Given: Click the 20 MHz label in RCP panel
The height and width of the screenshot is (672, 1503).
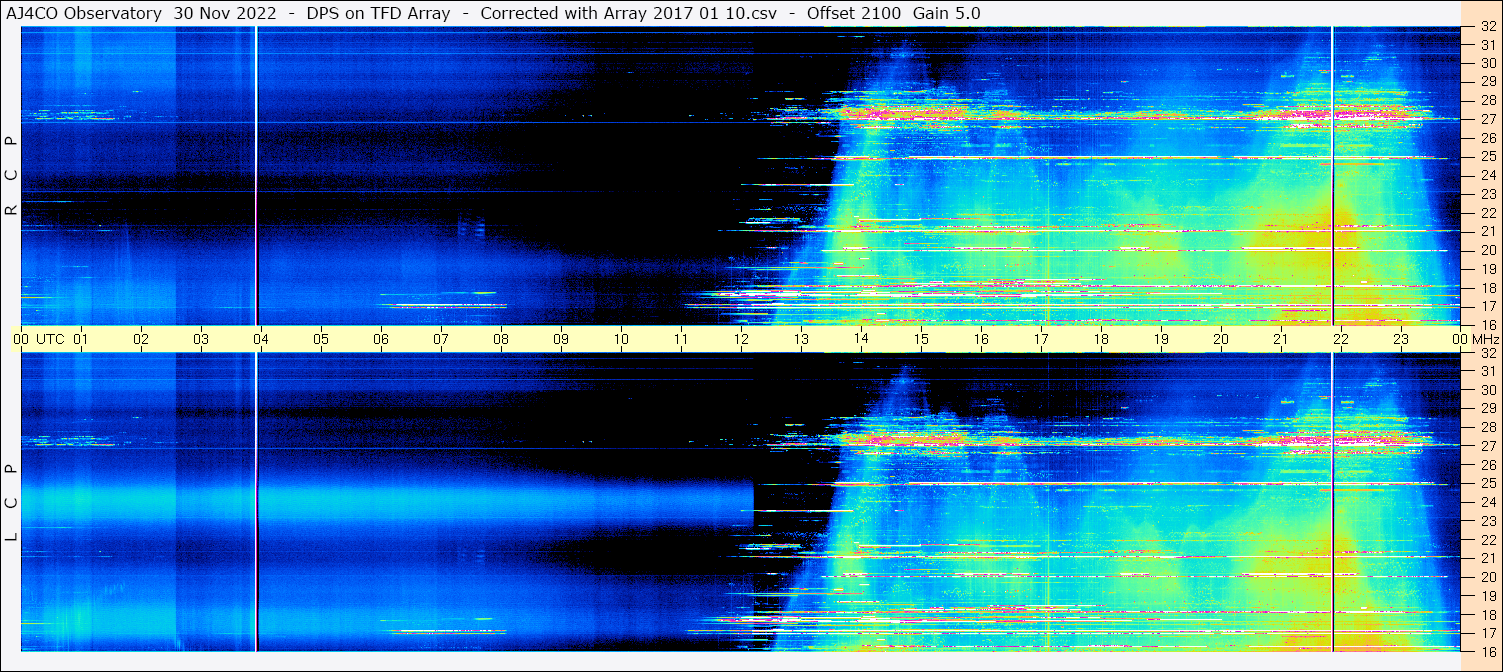Looking at the screenshot, I should coord(1487,250).
